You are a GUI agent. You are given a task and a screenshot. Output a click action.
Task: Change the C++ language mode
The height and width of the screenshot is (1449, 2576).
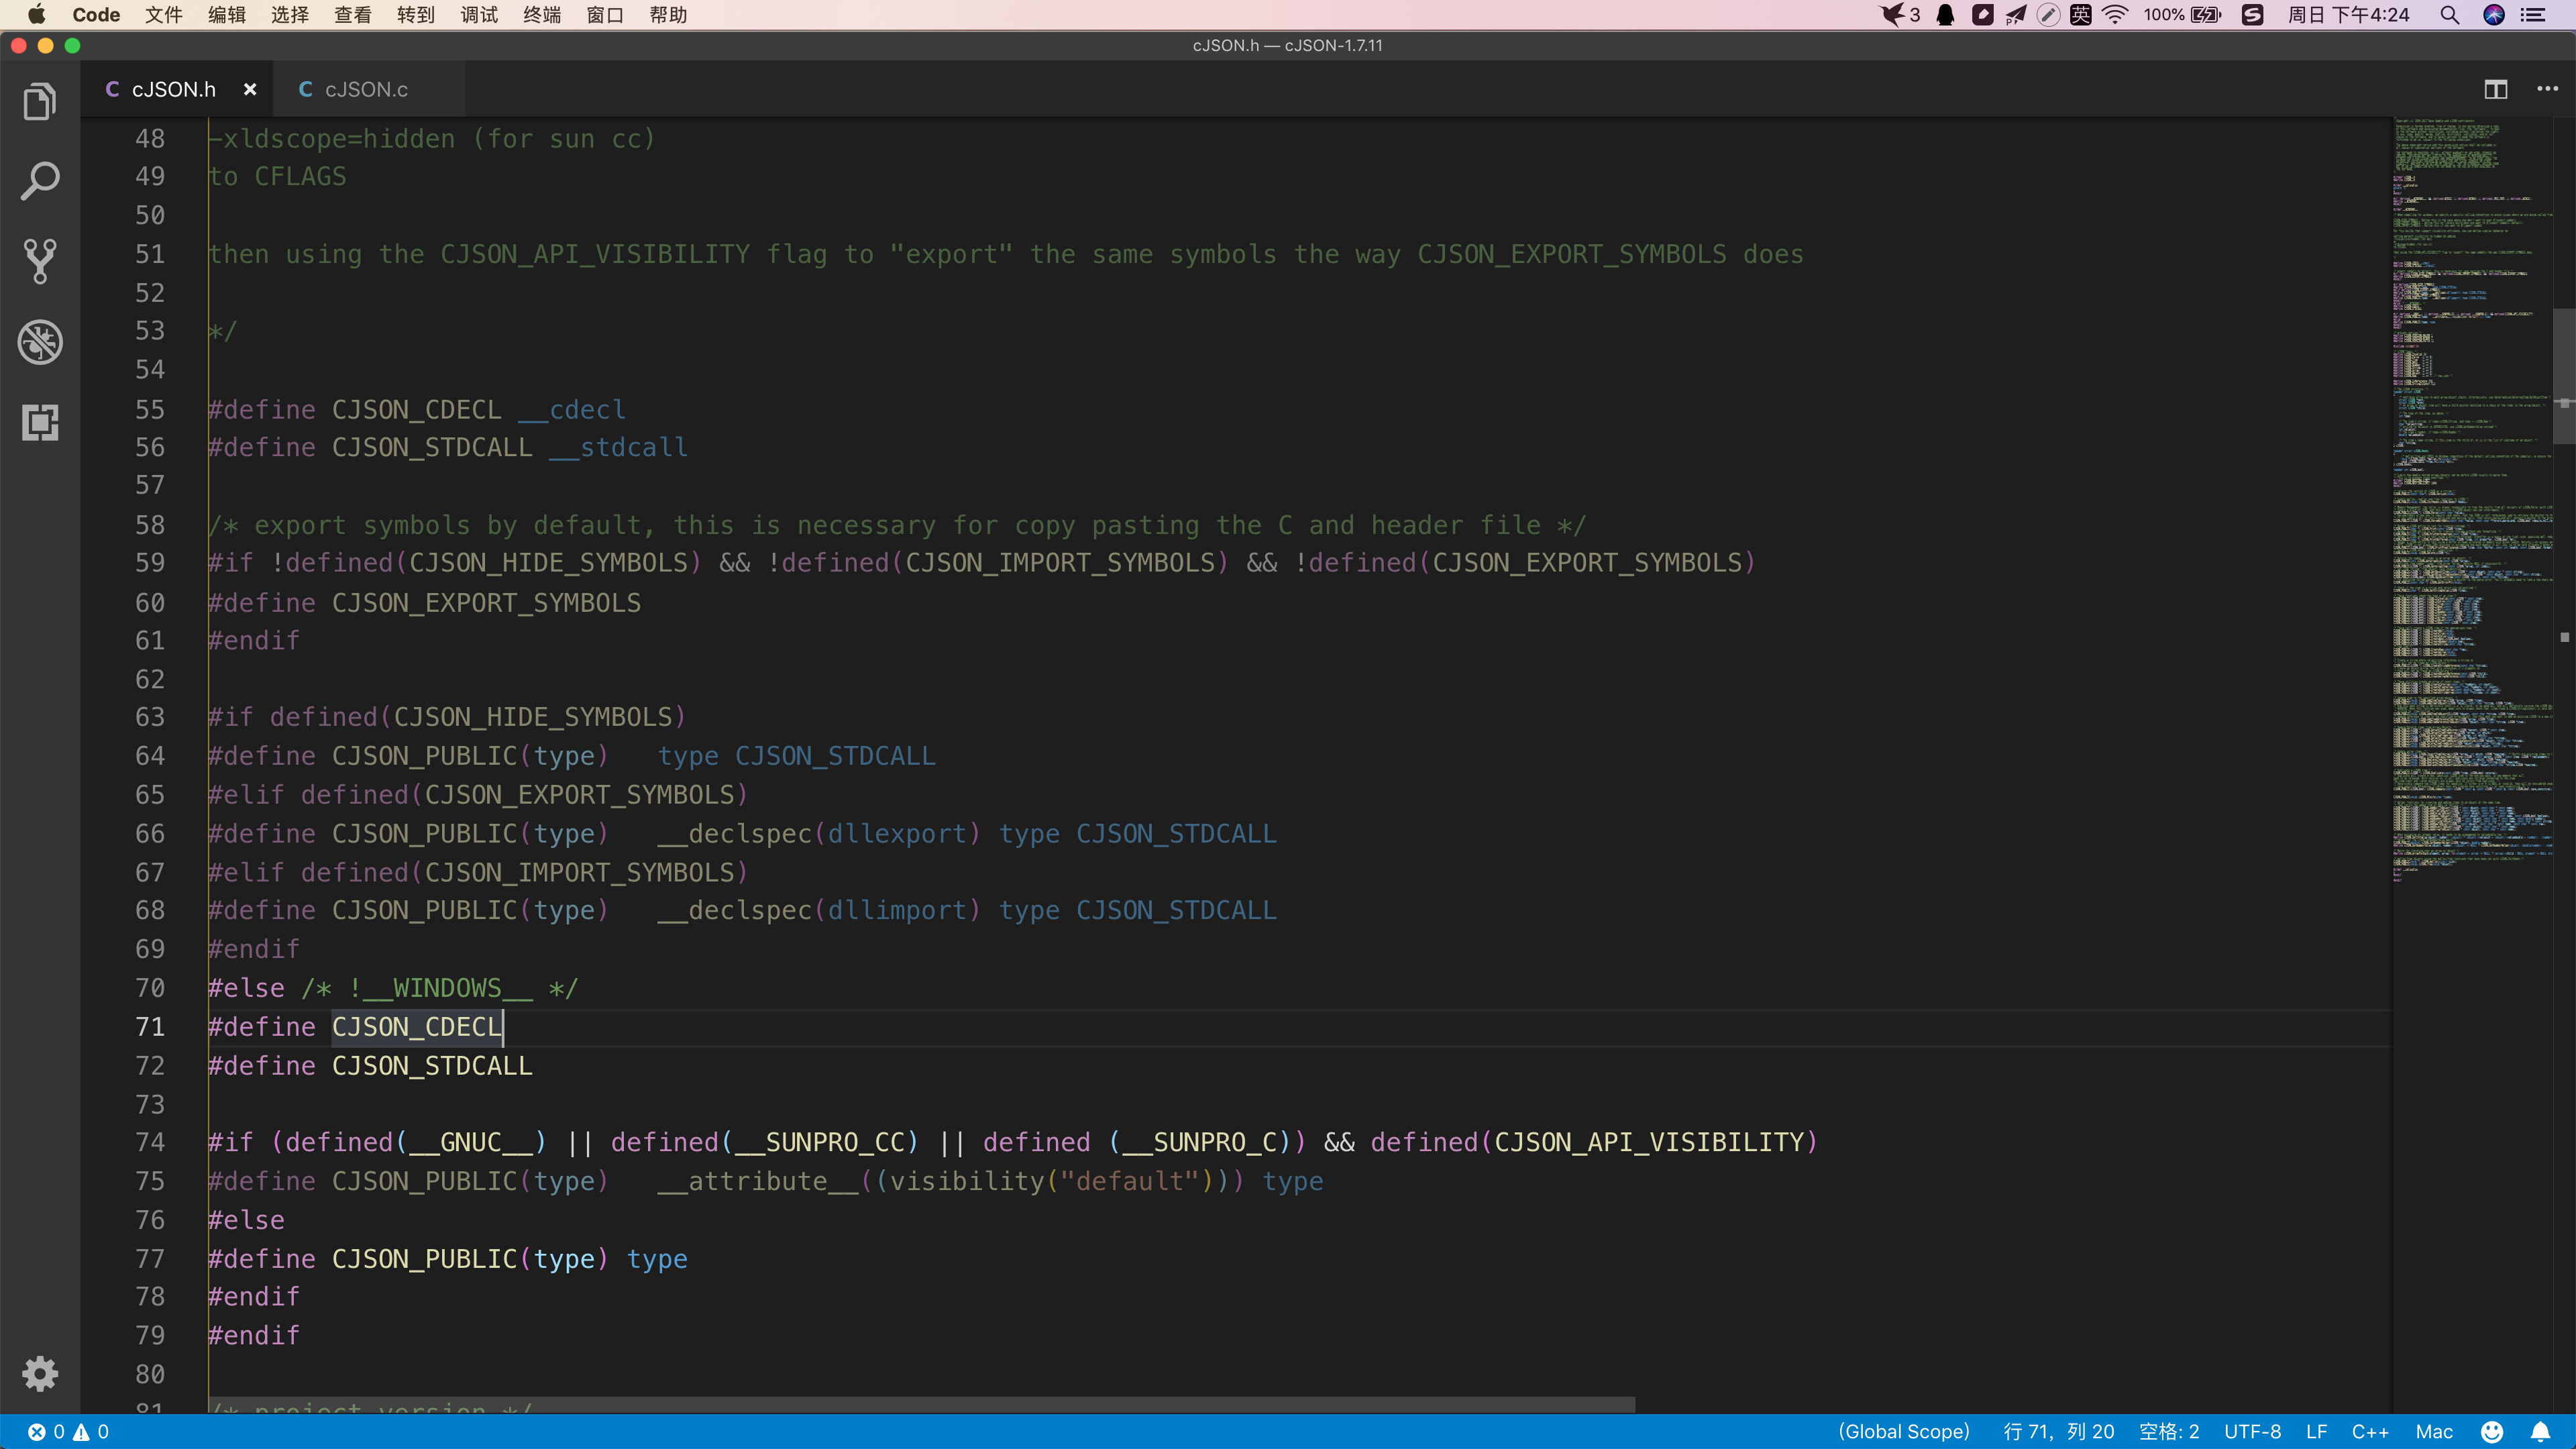click(2369, 1432)
